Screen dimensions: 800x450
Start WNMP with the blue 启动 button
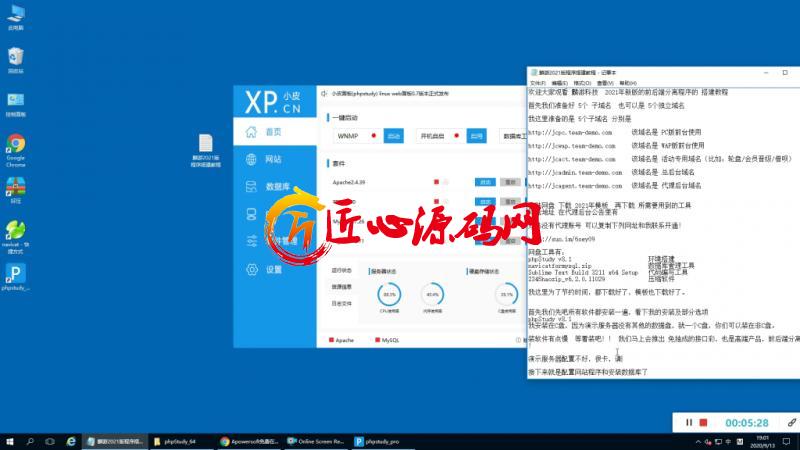coord(393,136)
